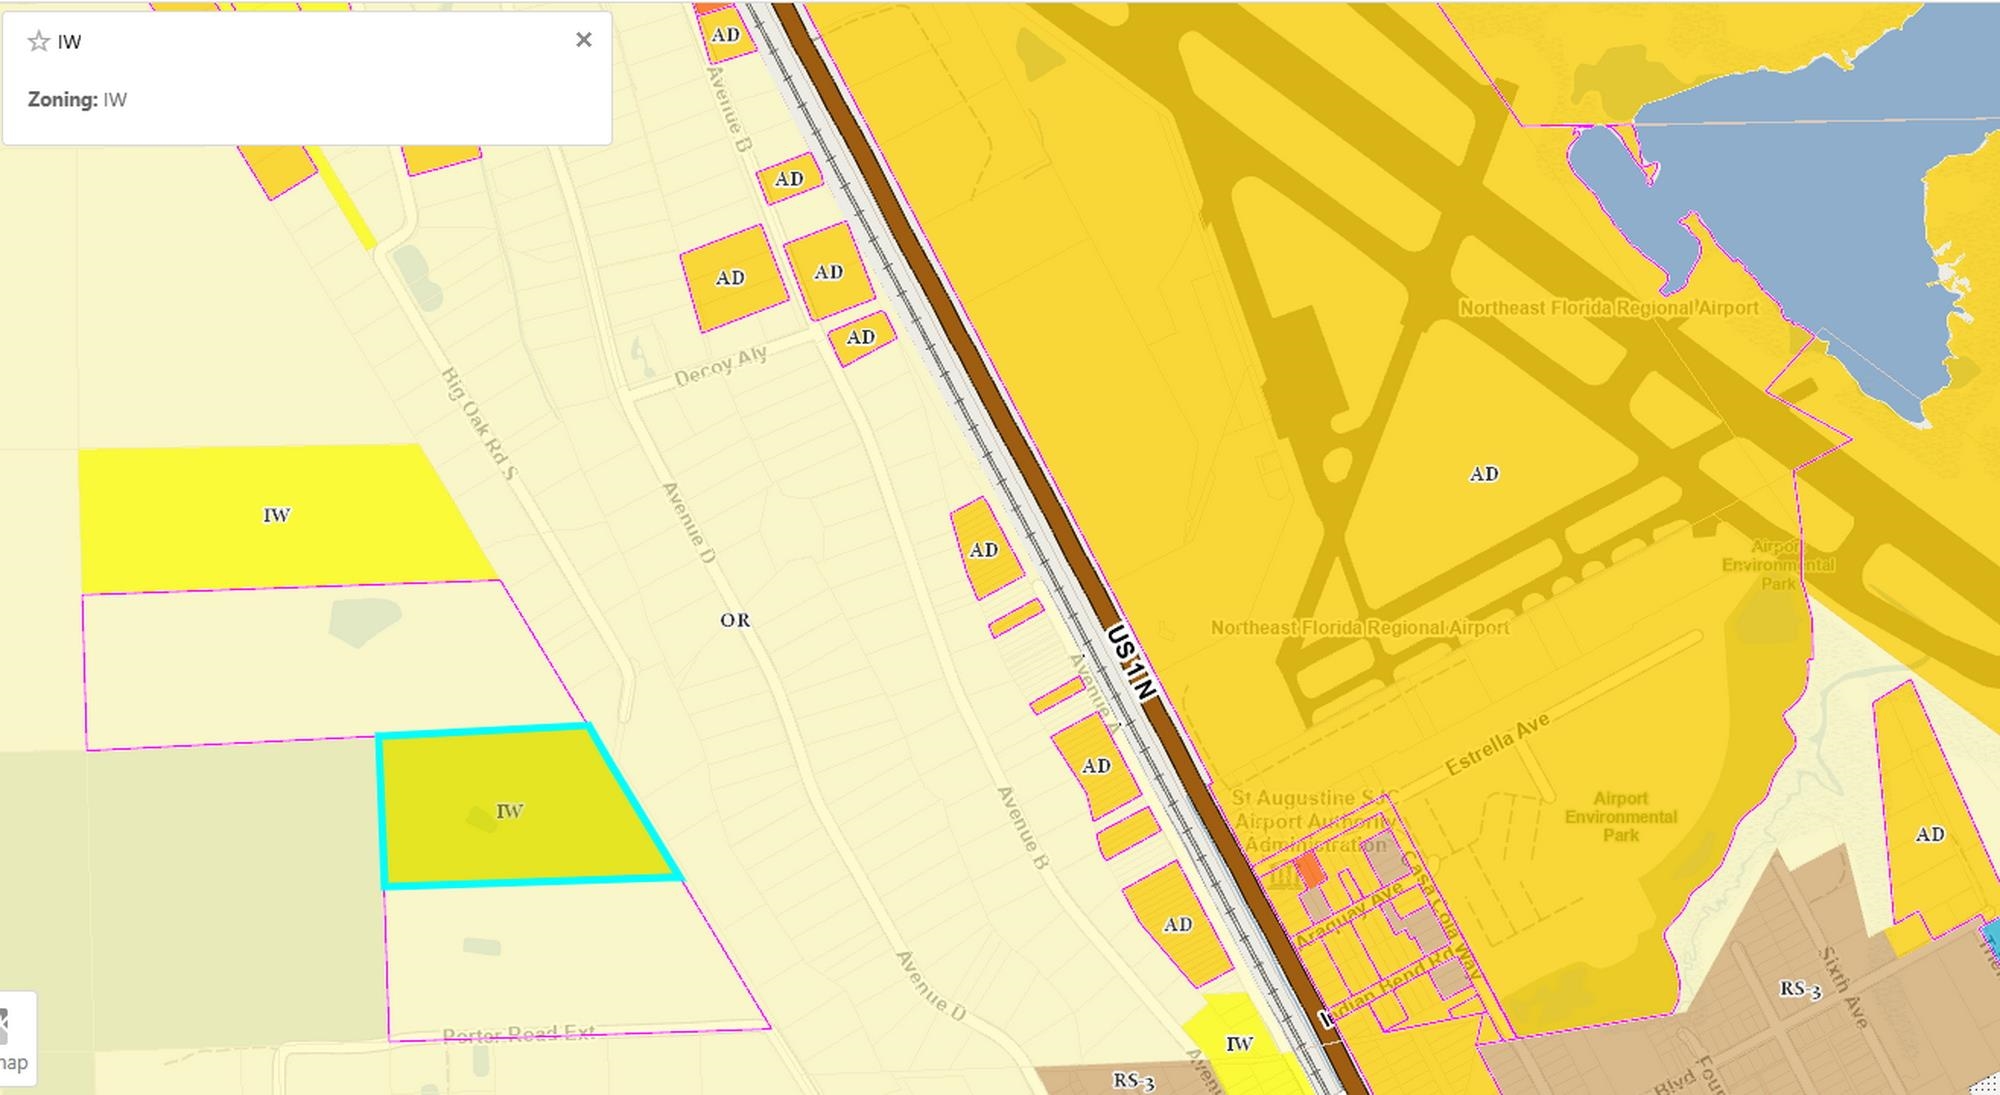Click the OR zoning label on map
Screen dimensions: 2000x1095
click(x=735, y=620)
